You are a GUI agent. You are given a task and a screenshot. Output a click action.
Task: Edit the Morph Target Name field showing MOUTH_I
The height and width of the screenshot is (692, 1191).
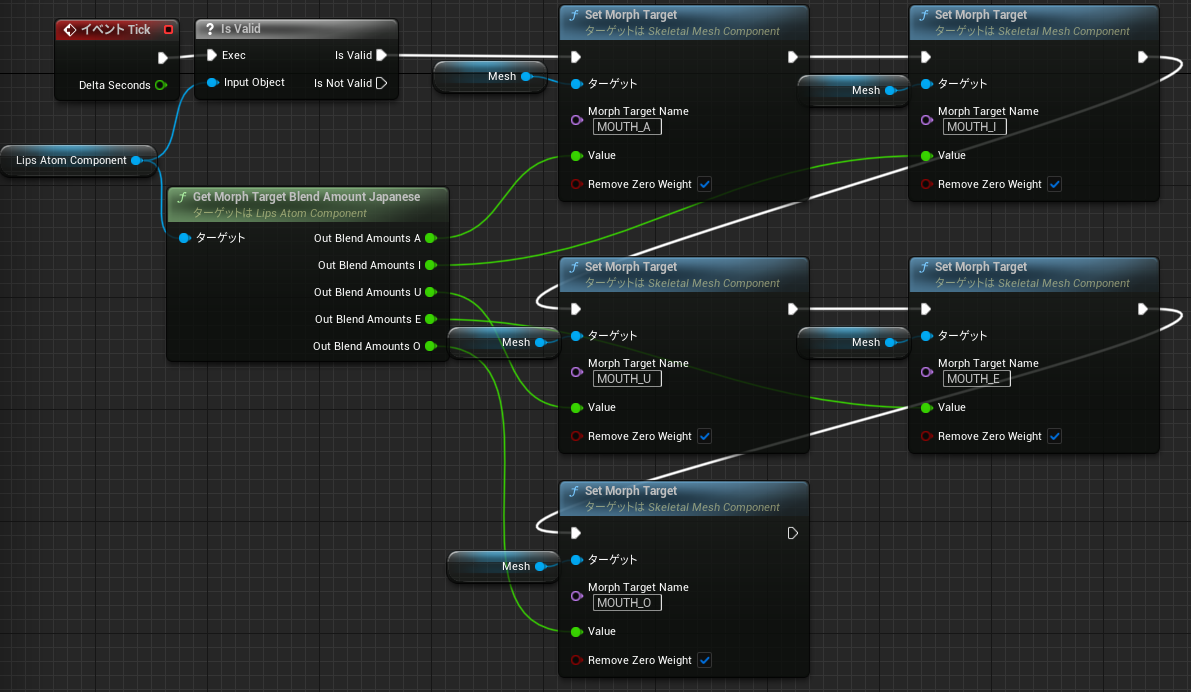974,127
